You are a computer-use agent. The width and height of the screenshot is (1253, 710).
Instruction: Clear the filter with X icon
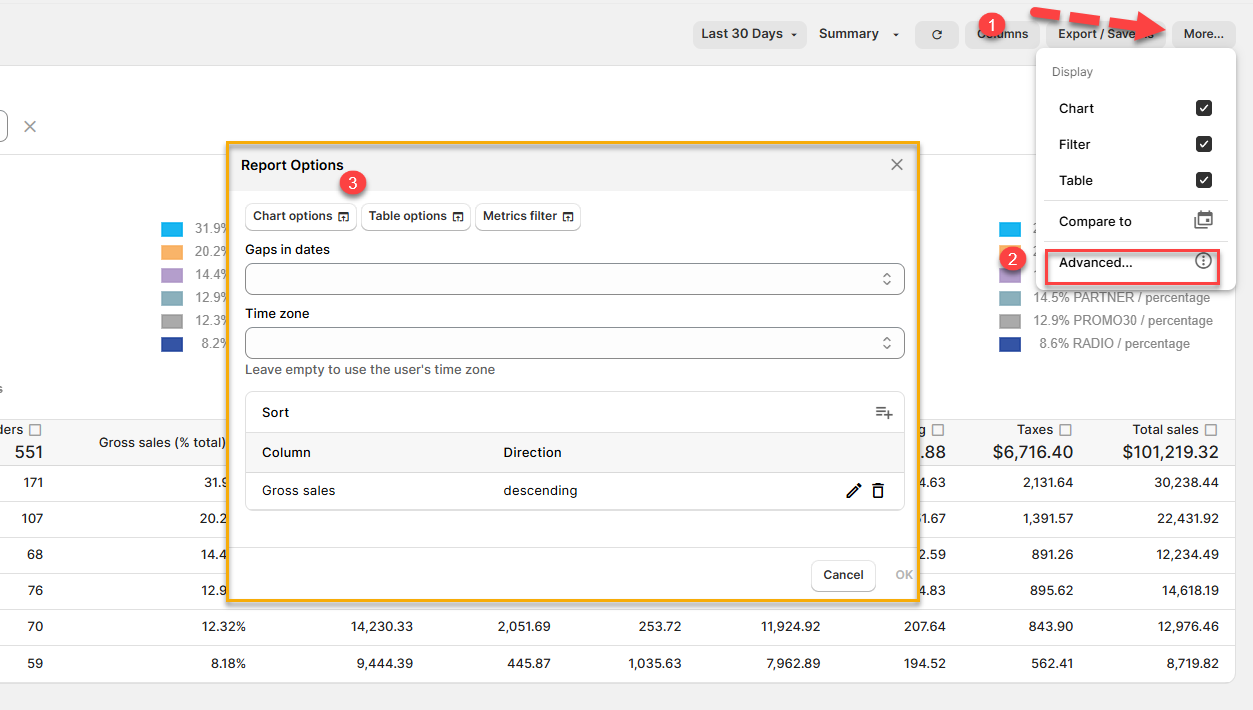[x=30, y=127]
